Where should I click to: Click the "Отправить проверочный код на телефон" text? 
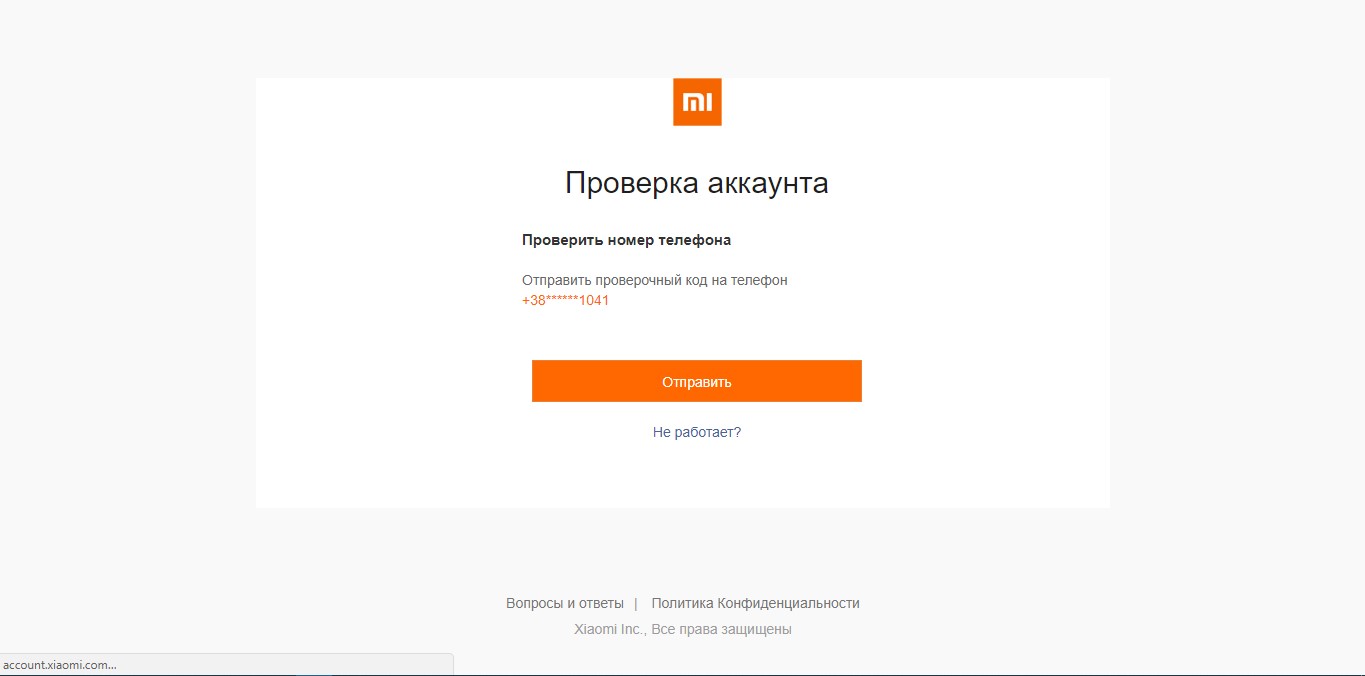[654, 280]
